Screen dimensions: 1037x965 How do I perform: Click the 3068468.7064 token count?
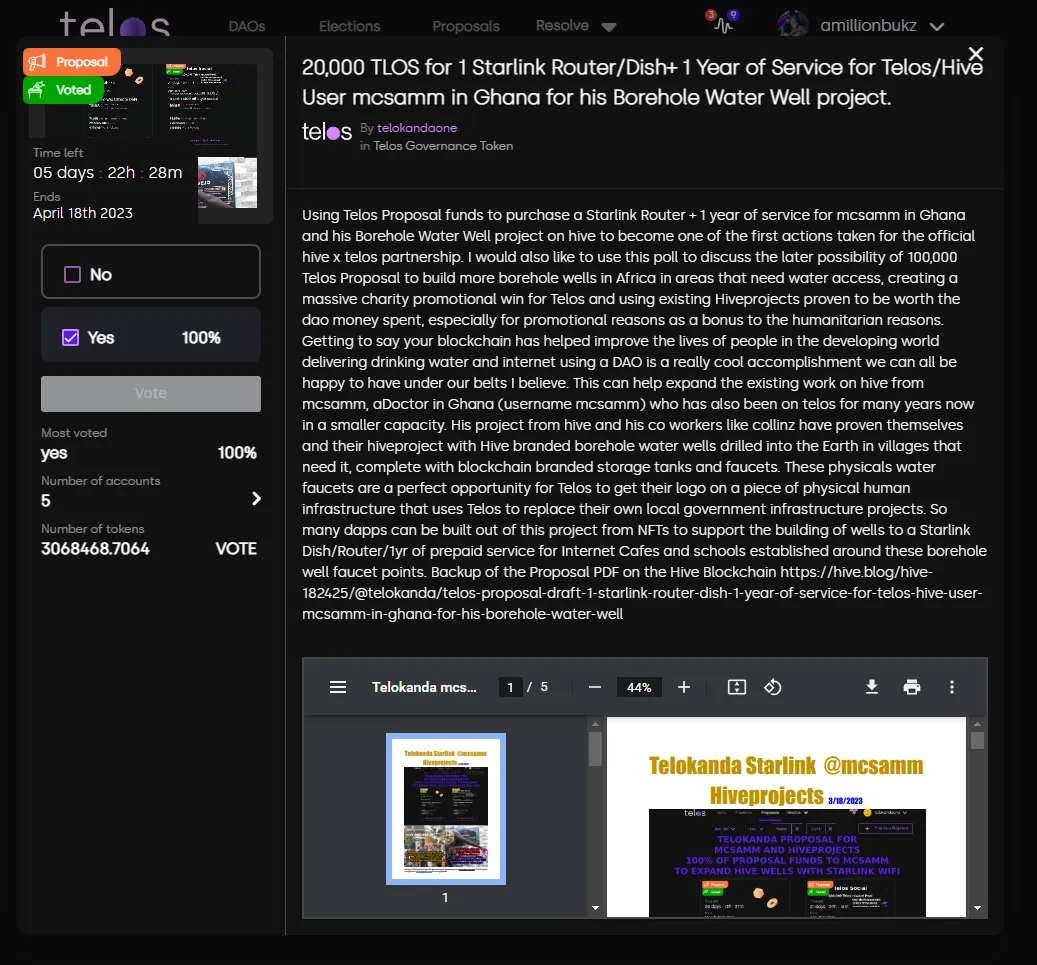(95, 548)
